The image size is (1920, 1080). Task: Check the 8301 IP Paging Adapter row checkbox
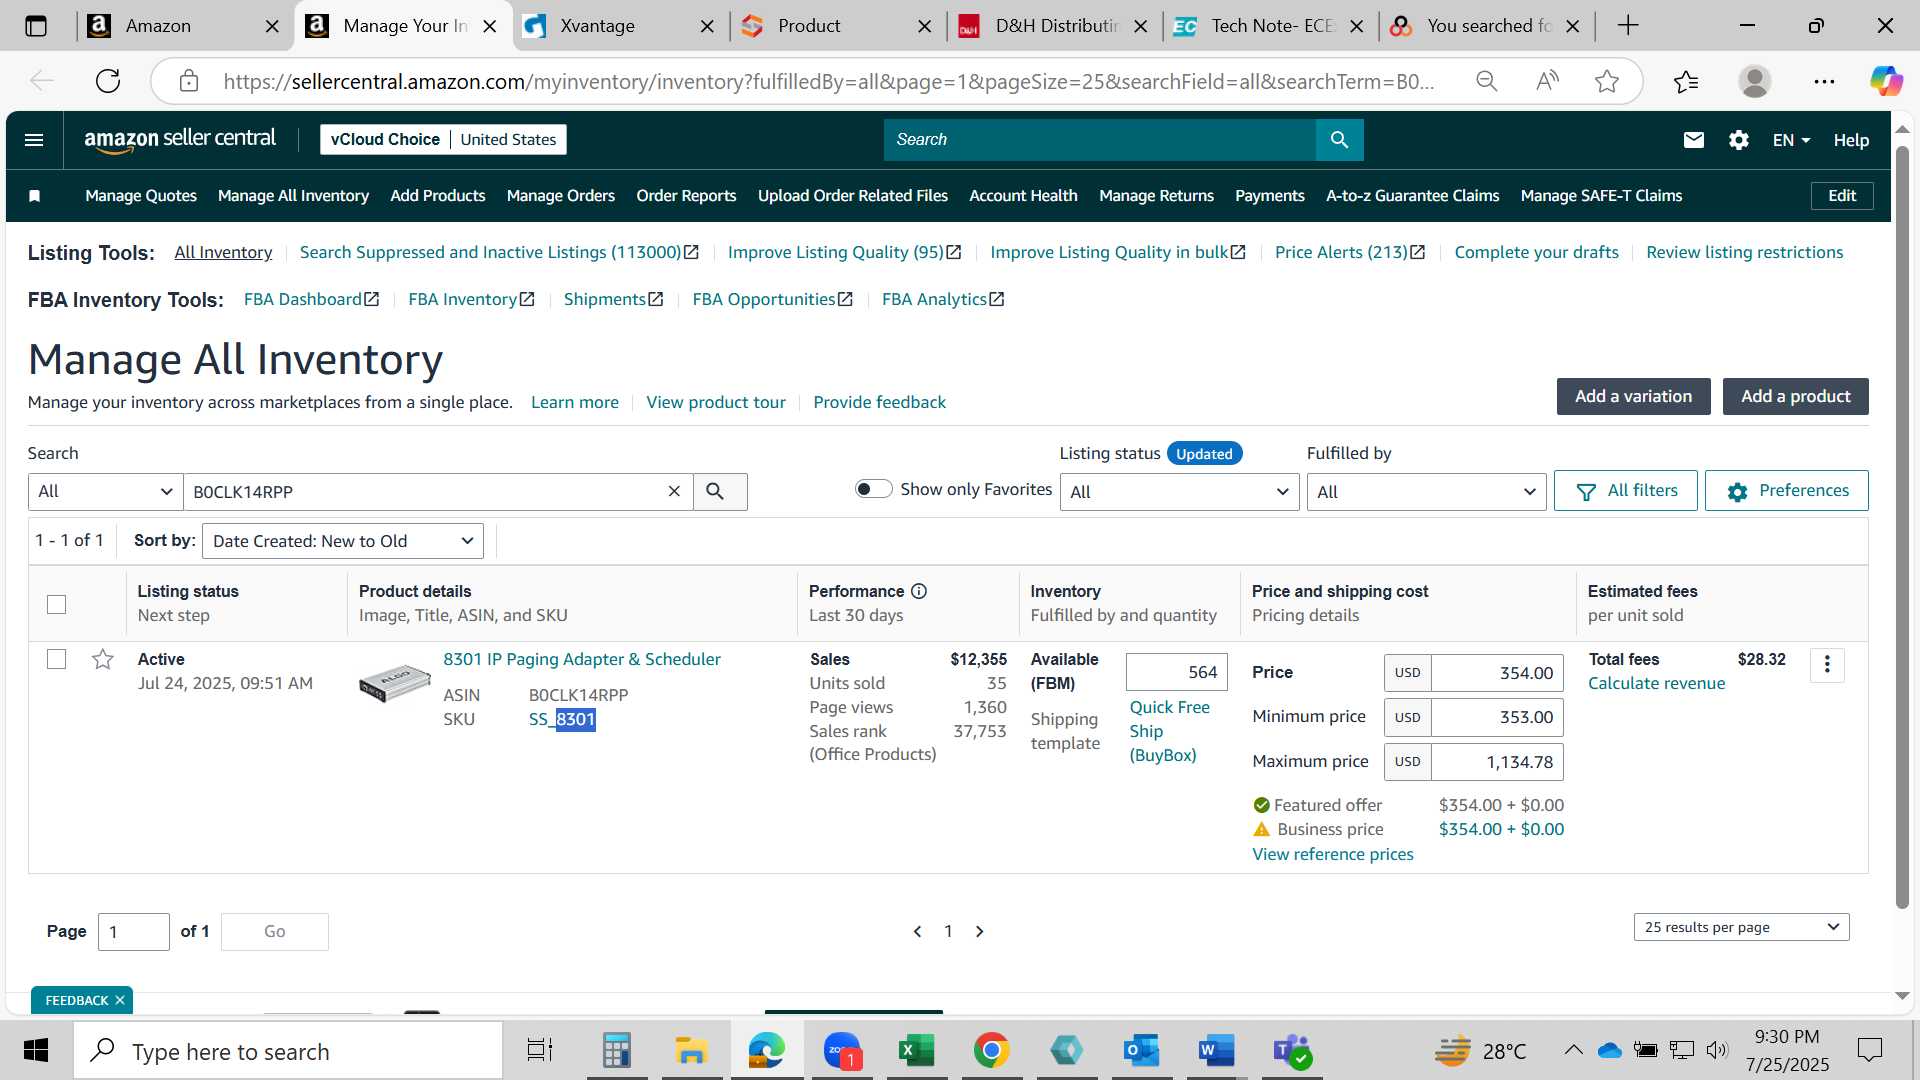(57, 659)
